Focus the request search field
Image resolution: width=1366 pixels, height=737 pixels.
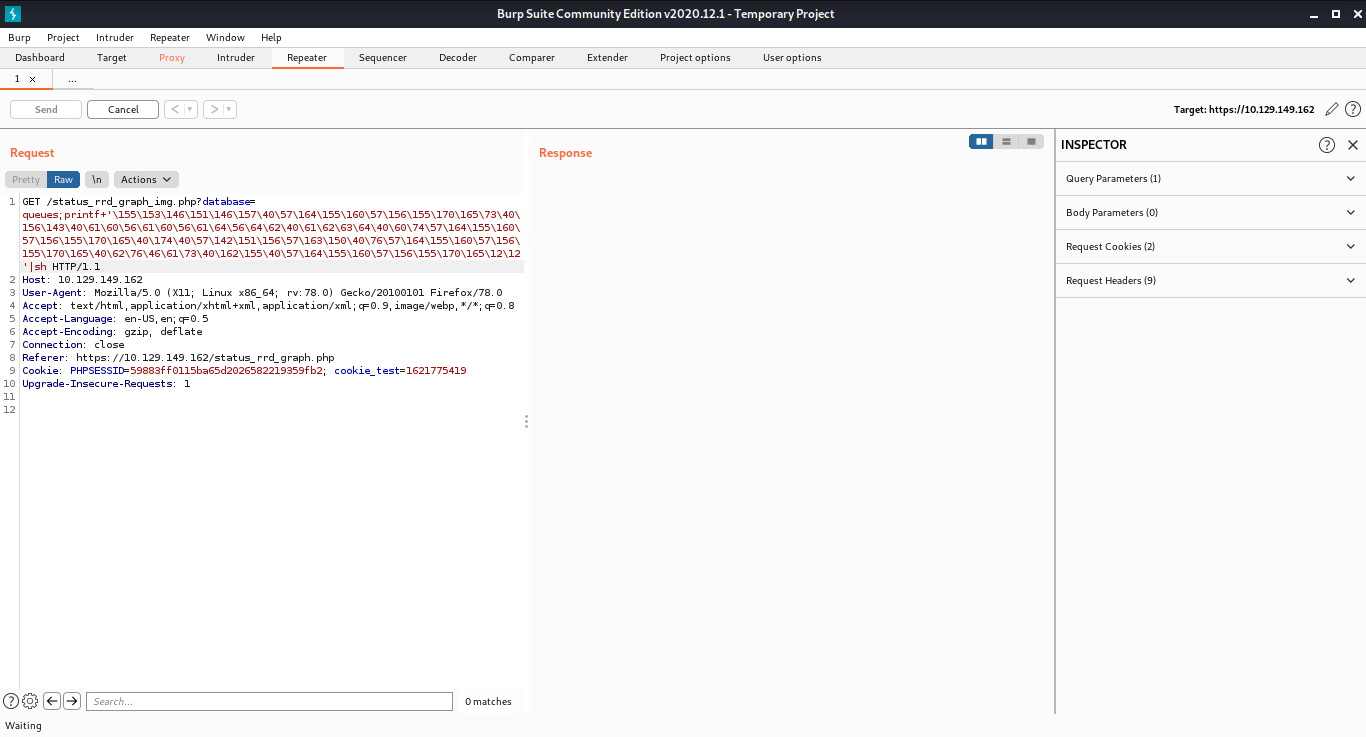pyautogui.click(x=269, y=701)
